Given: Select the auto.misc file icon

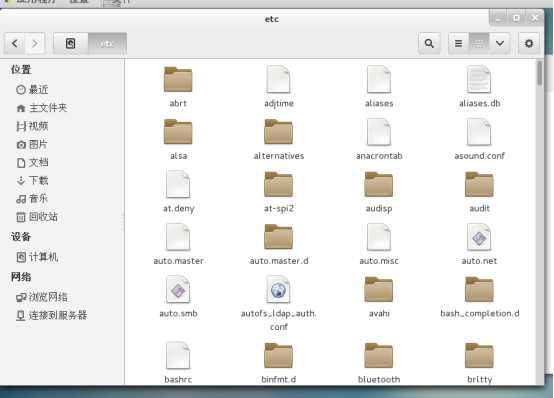Looking at the screenshot, I should point(379,237).
